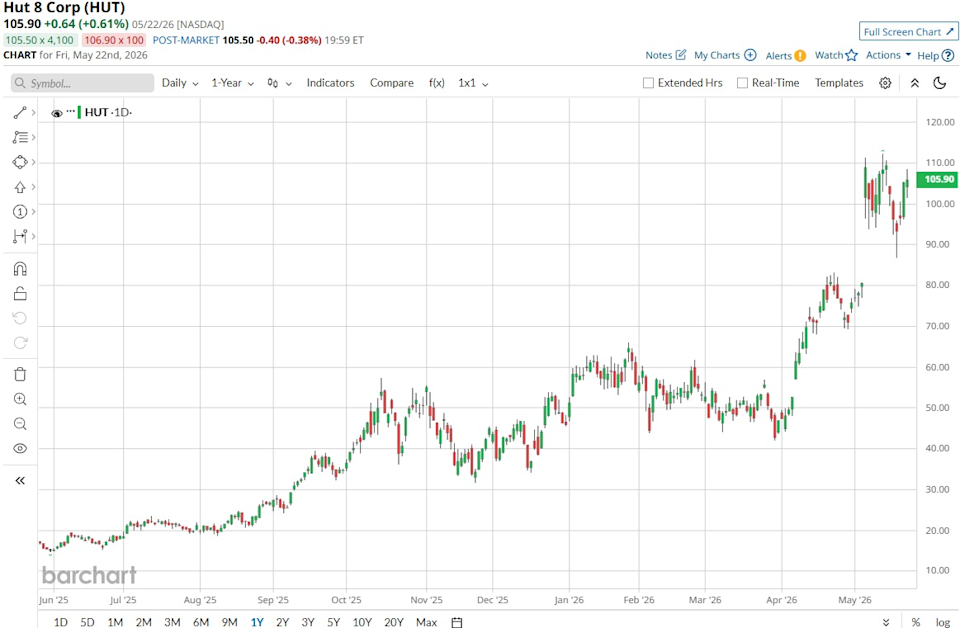This screenshot has height=628, width=960.
Task: Switch to dark mode moon icon
Action: pyautogui.click(x=940, y=83)
